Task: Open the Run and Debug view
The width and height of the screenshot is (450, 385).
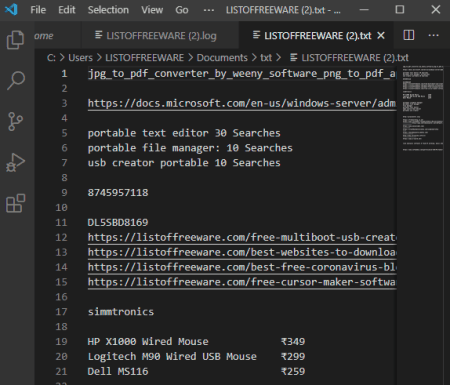Action: tap(15, 162)
